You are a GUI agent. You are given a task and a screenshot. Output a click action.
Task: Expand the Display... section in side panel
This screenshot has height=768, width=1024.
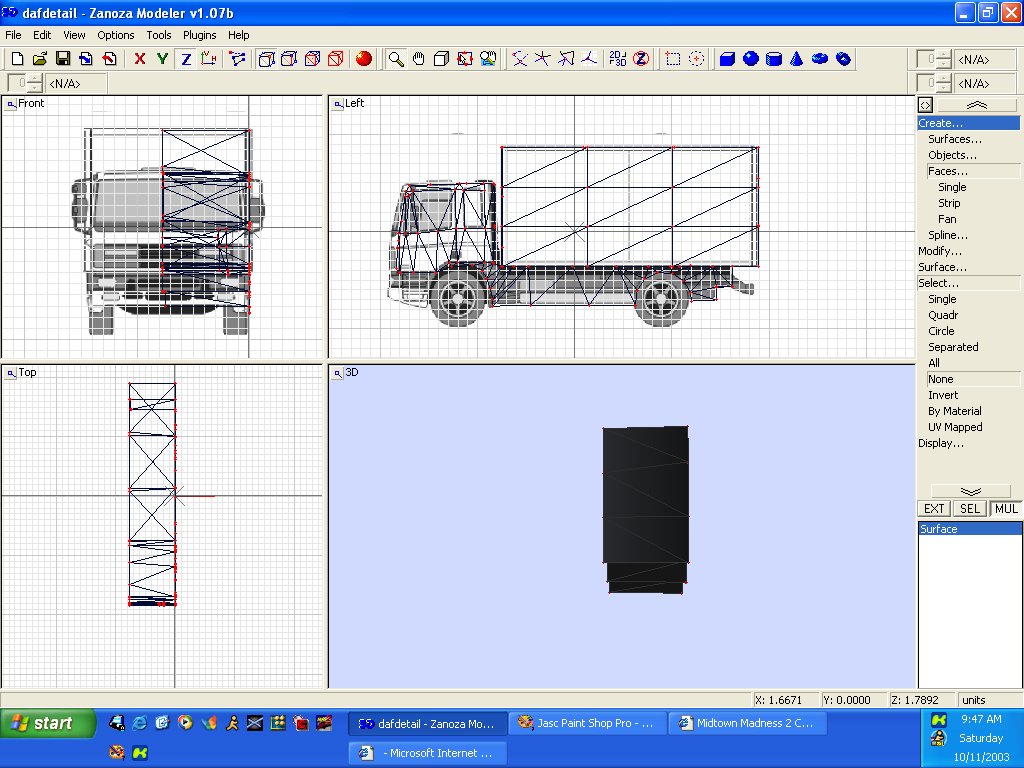(x=941, y=443)
